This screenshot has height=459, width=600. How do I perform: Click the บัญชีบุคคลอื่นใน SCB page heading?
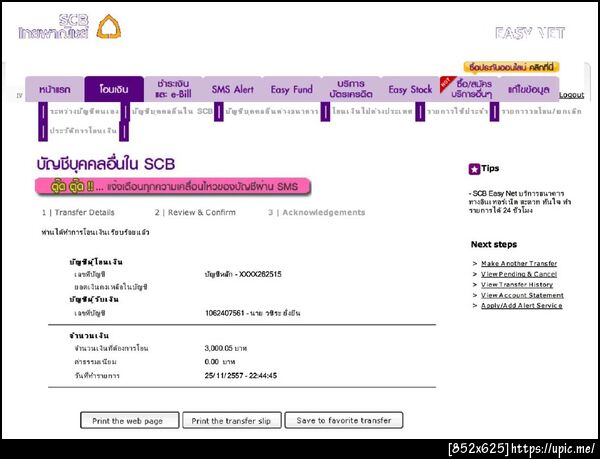106,164
